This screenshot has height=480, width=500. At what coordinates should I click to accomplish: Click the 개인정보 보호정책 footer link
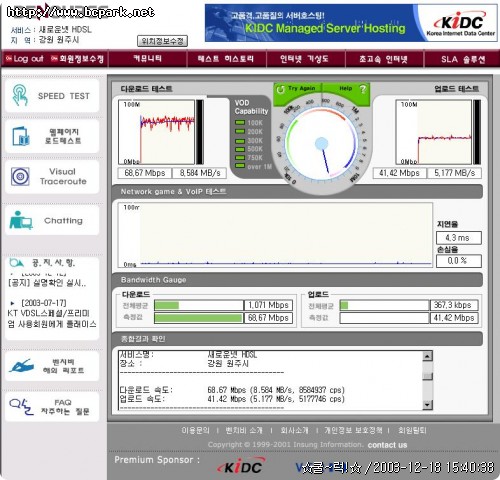pos(353,430)
